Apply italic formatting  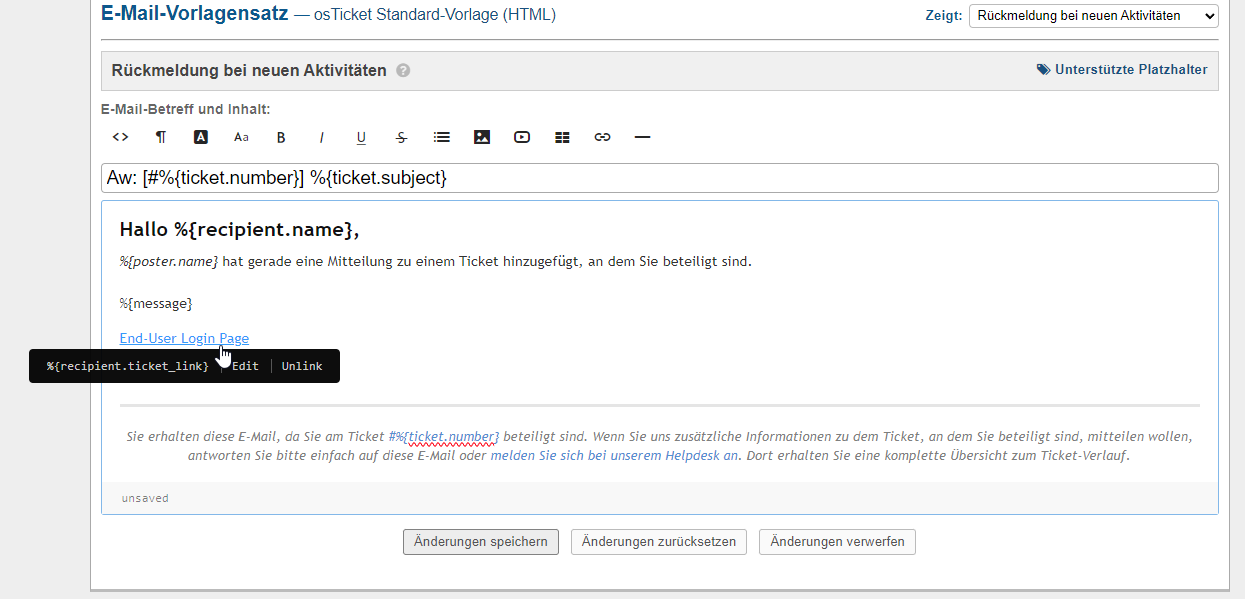[321, 137]
